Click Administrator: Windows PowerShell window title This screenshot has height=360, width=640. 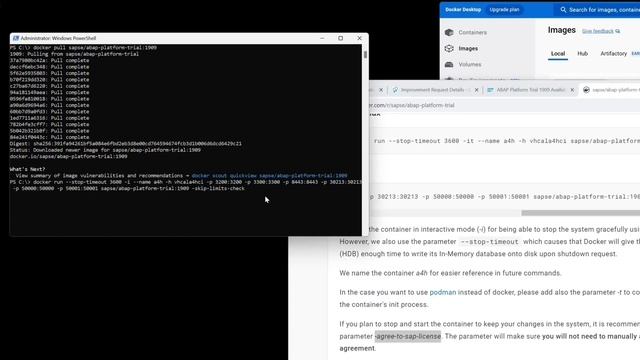click(58, 38)
